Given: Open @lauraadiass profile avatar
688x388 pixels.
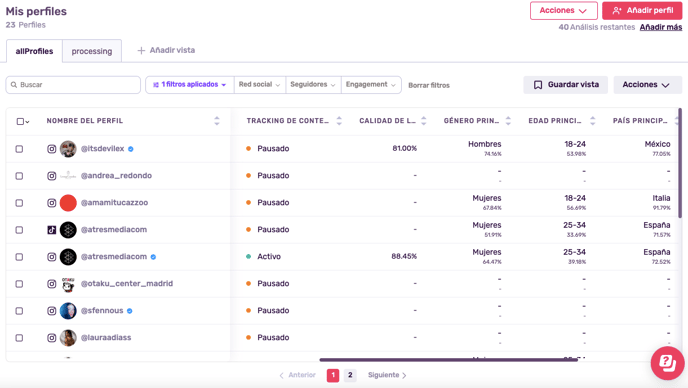Looking at the screenshot, I should pyautogui.click(x=68, y=338).
